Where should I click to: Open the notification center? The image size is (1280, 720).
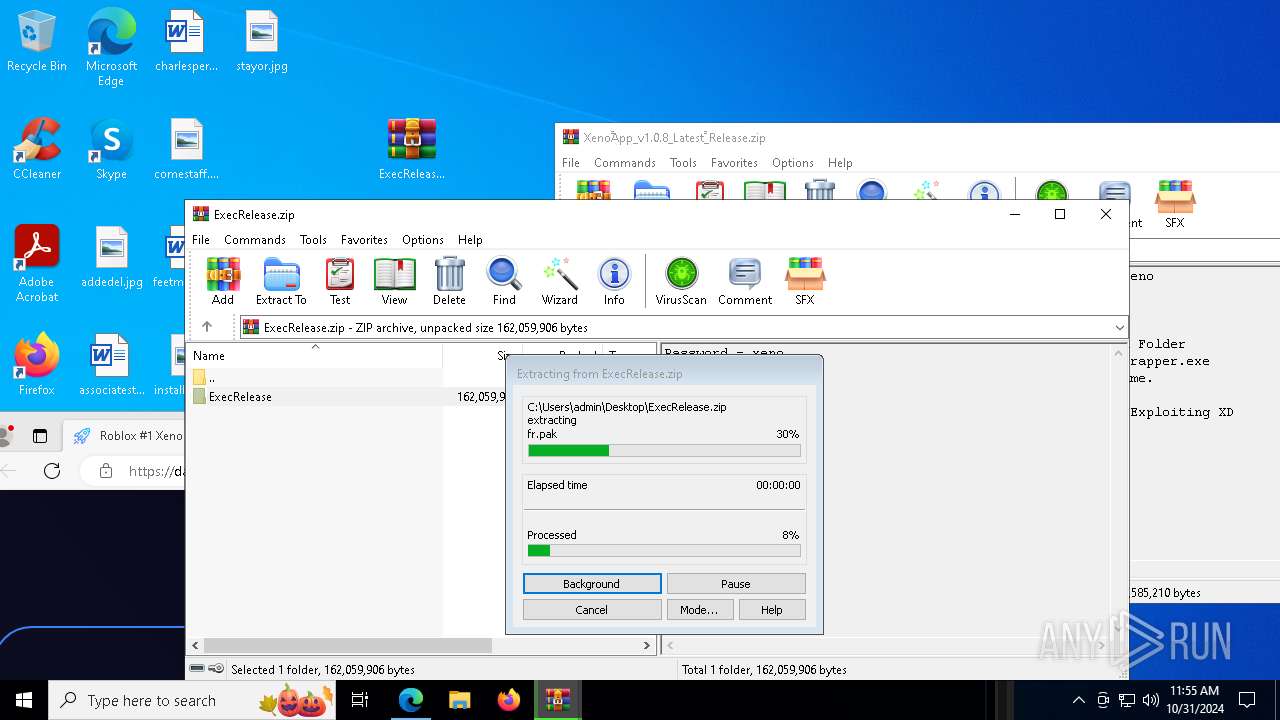pyautogui.click(x=1247, y=700)
